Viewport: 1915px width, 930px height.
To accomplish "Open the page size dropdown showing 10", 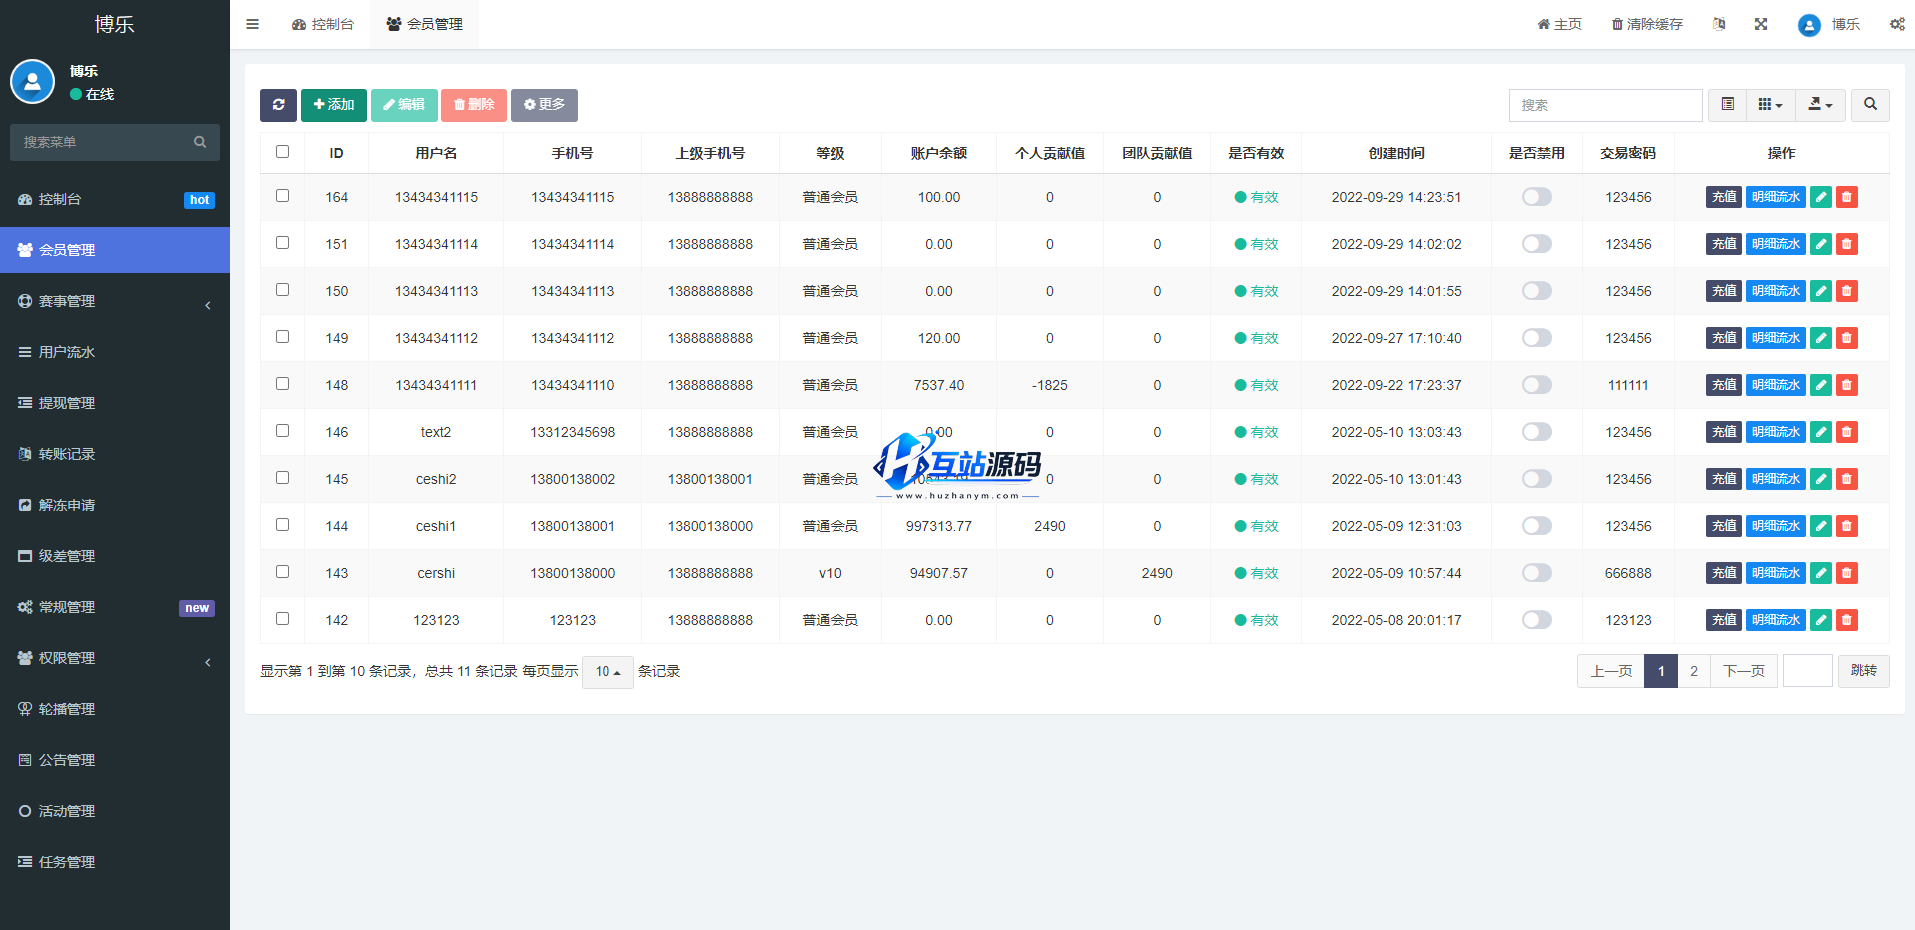I will [x=608, y=672].
